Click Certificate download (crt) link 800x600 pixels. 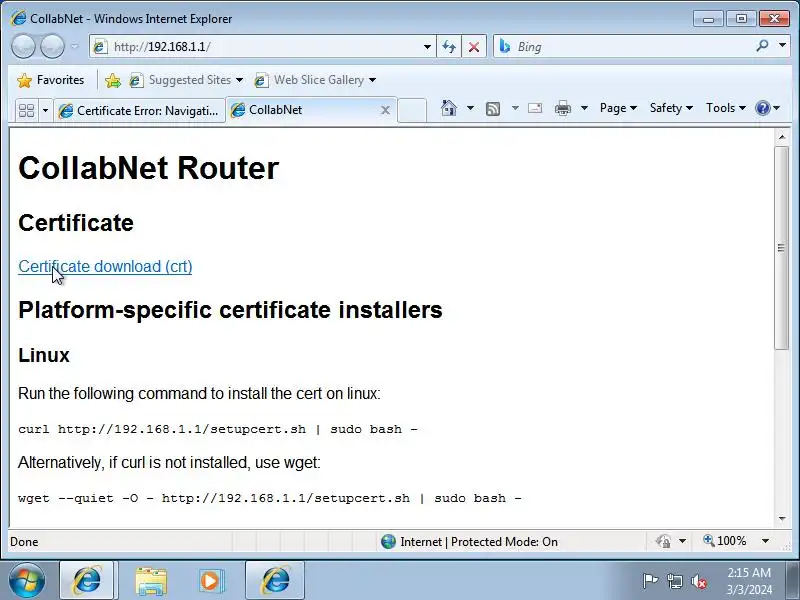click(105, 266)
